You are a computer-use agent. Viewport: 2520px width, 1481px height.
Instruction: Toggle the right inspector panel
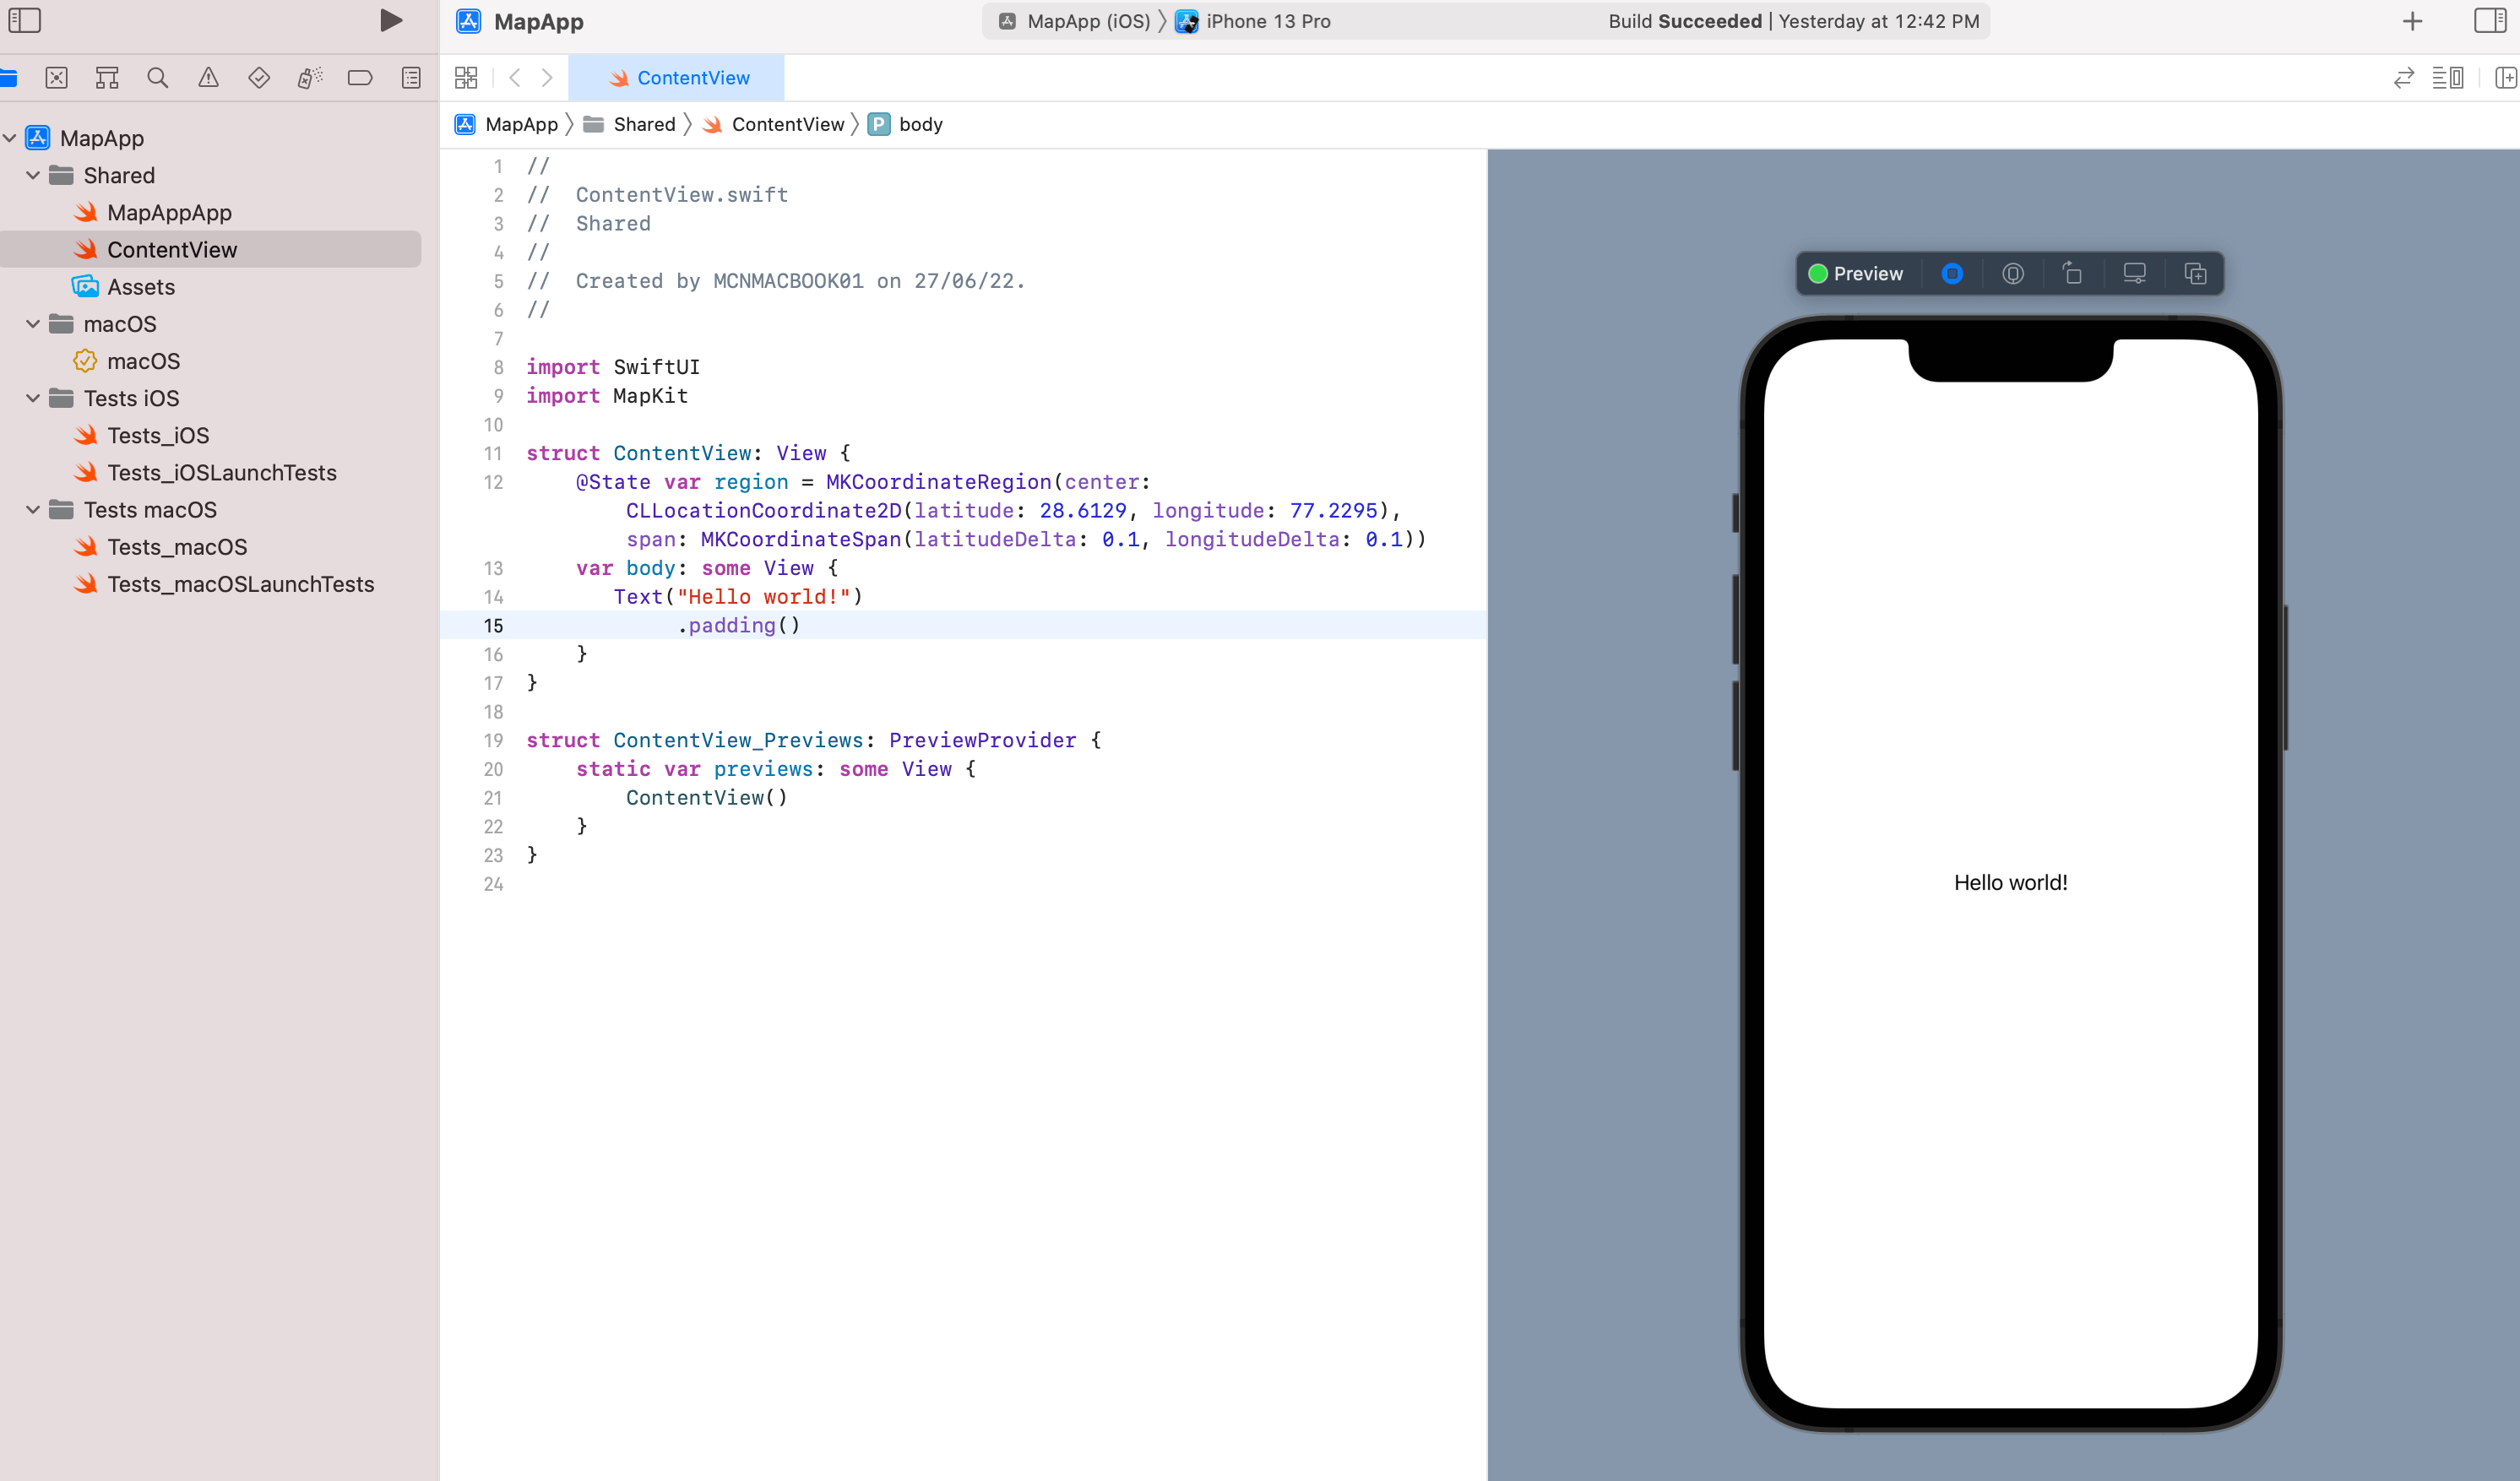tap(2489, 21)
